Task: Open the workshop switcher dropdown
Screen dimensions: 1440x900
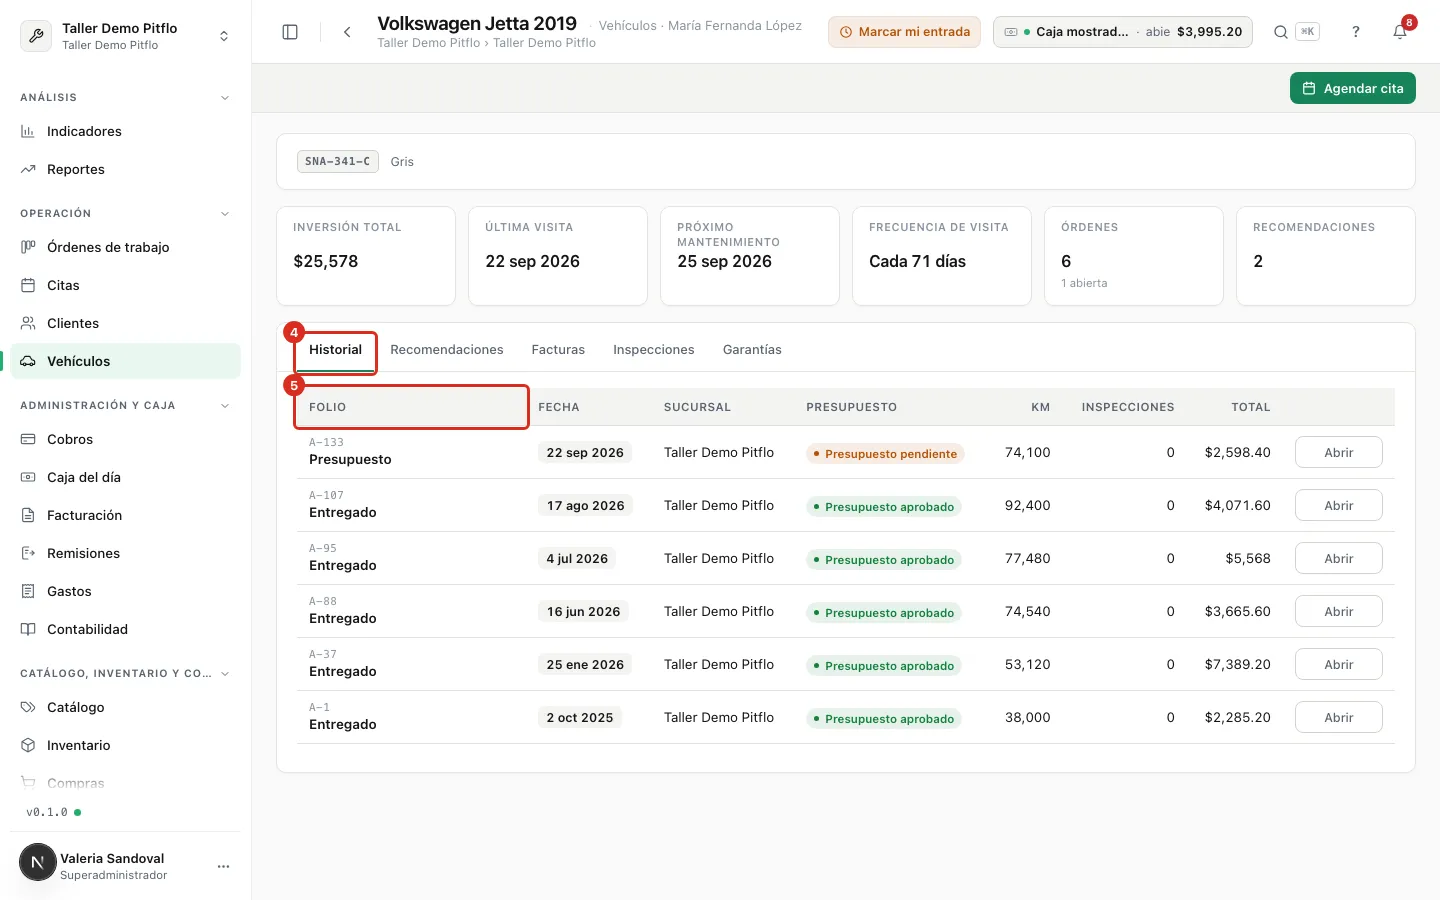Action: click(x=224, y=36)
